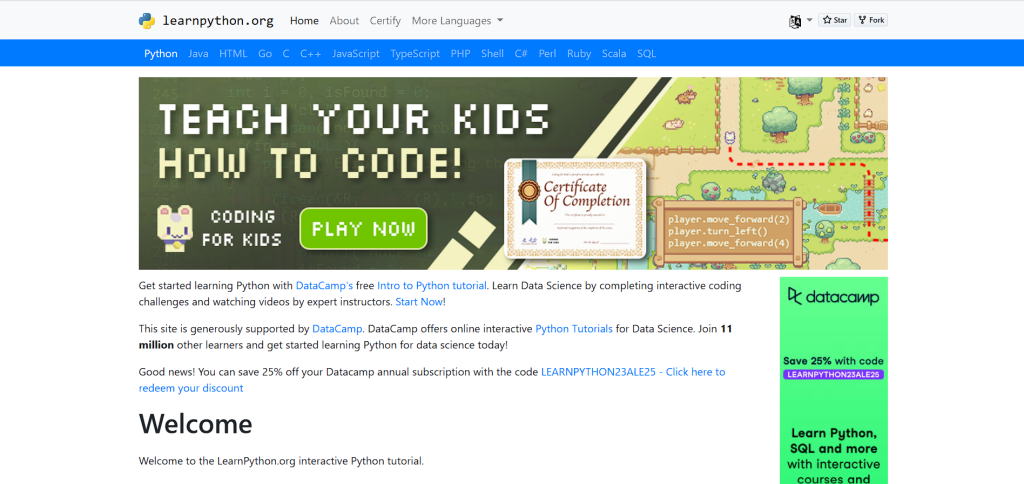Click the LEARNPYTHON23ALE25 redeem discount link
This screenshot has width=1024, height=484.
click(432, 380)
